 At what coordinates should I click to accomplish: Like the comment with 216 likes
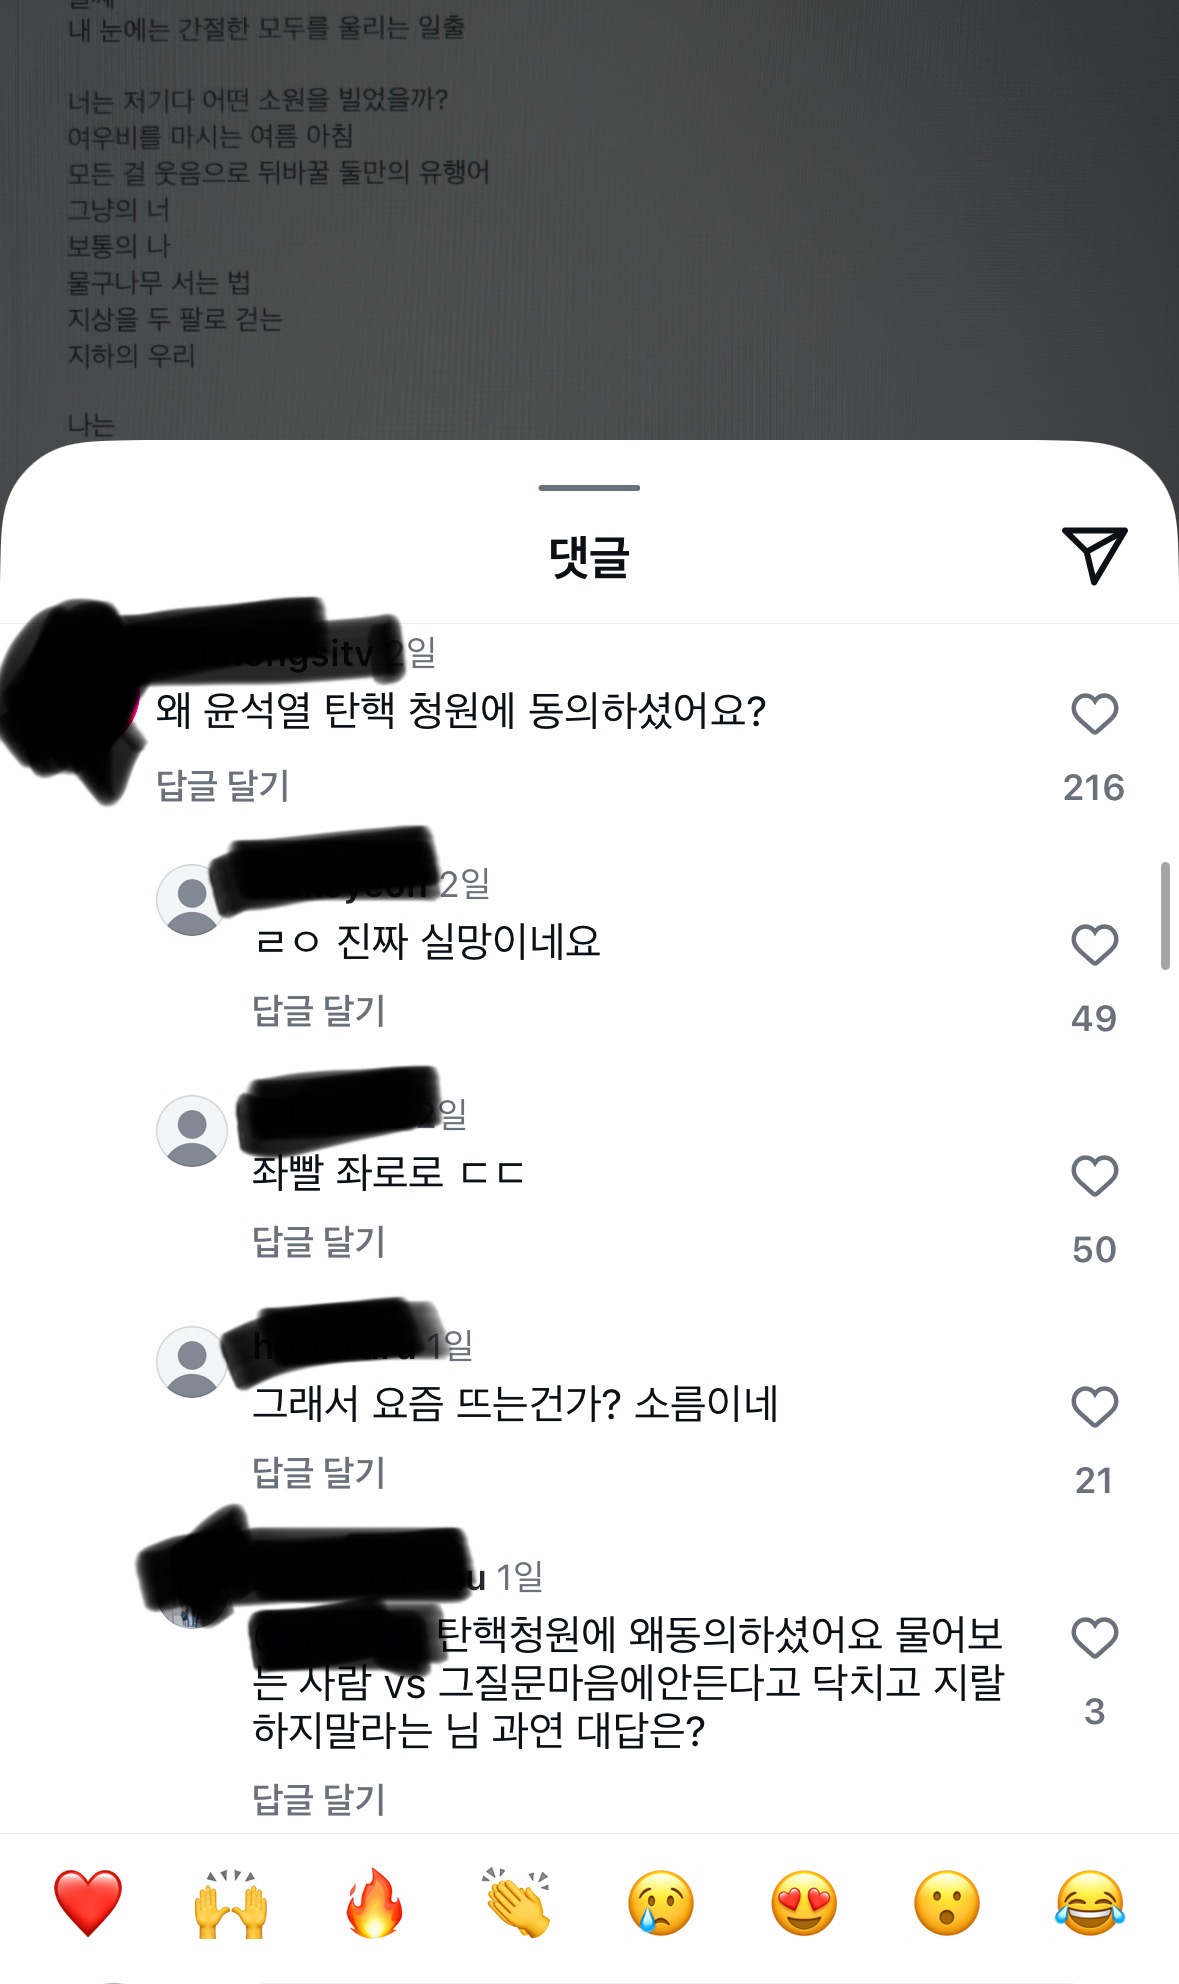click(1094, 714)
